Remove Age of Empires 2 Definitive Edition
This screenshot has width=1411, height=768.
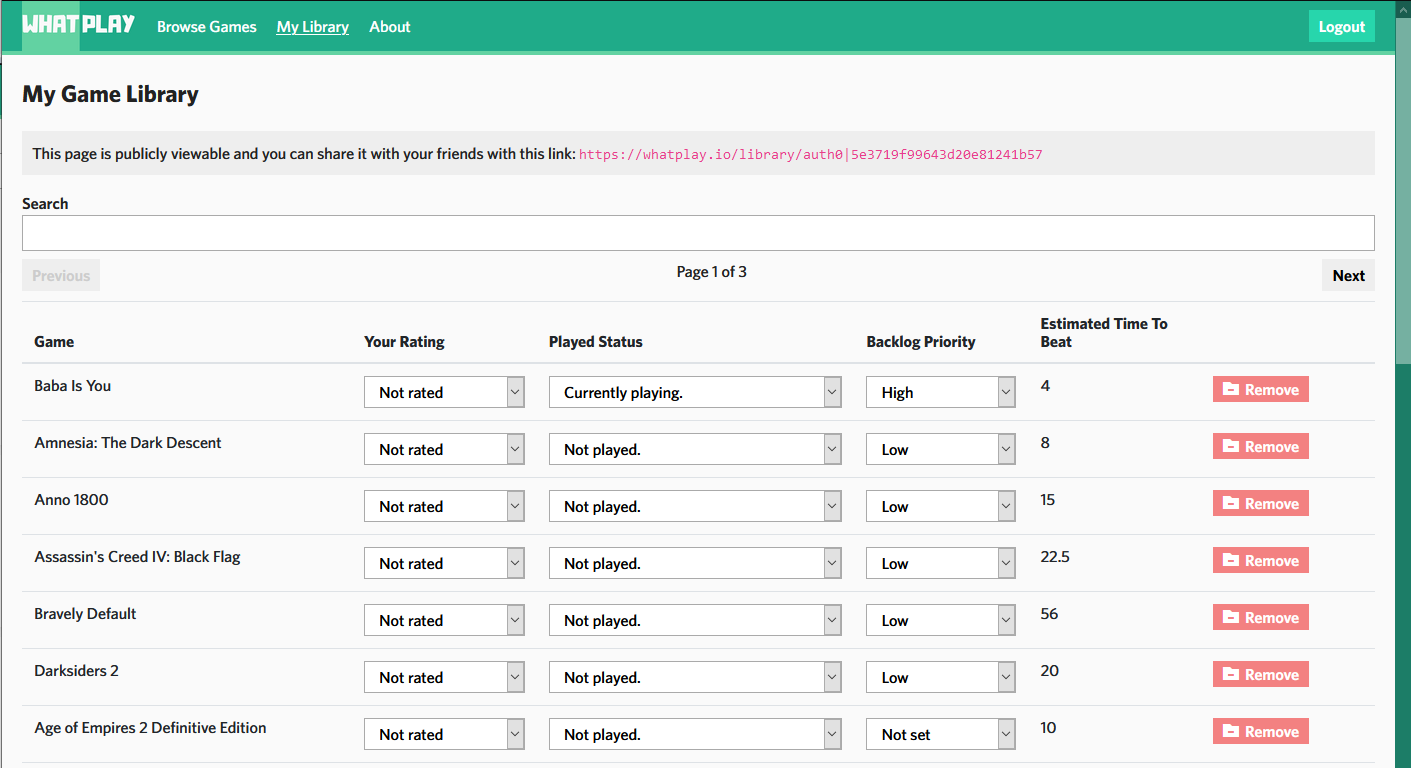tap(1261, 732)
